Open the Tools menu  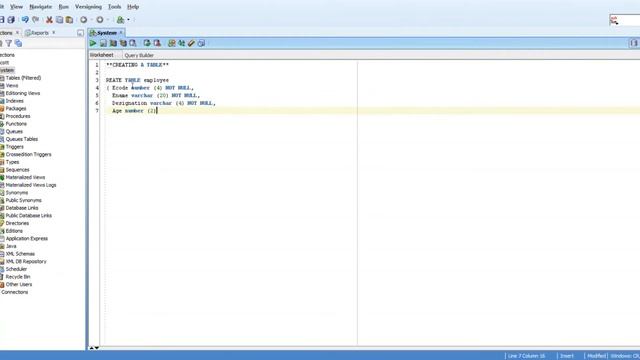115,7
